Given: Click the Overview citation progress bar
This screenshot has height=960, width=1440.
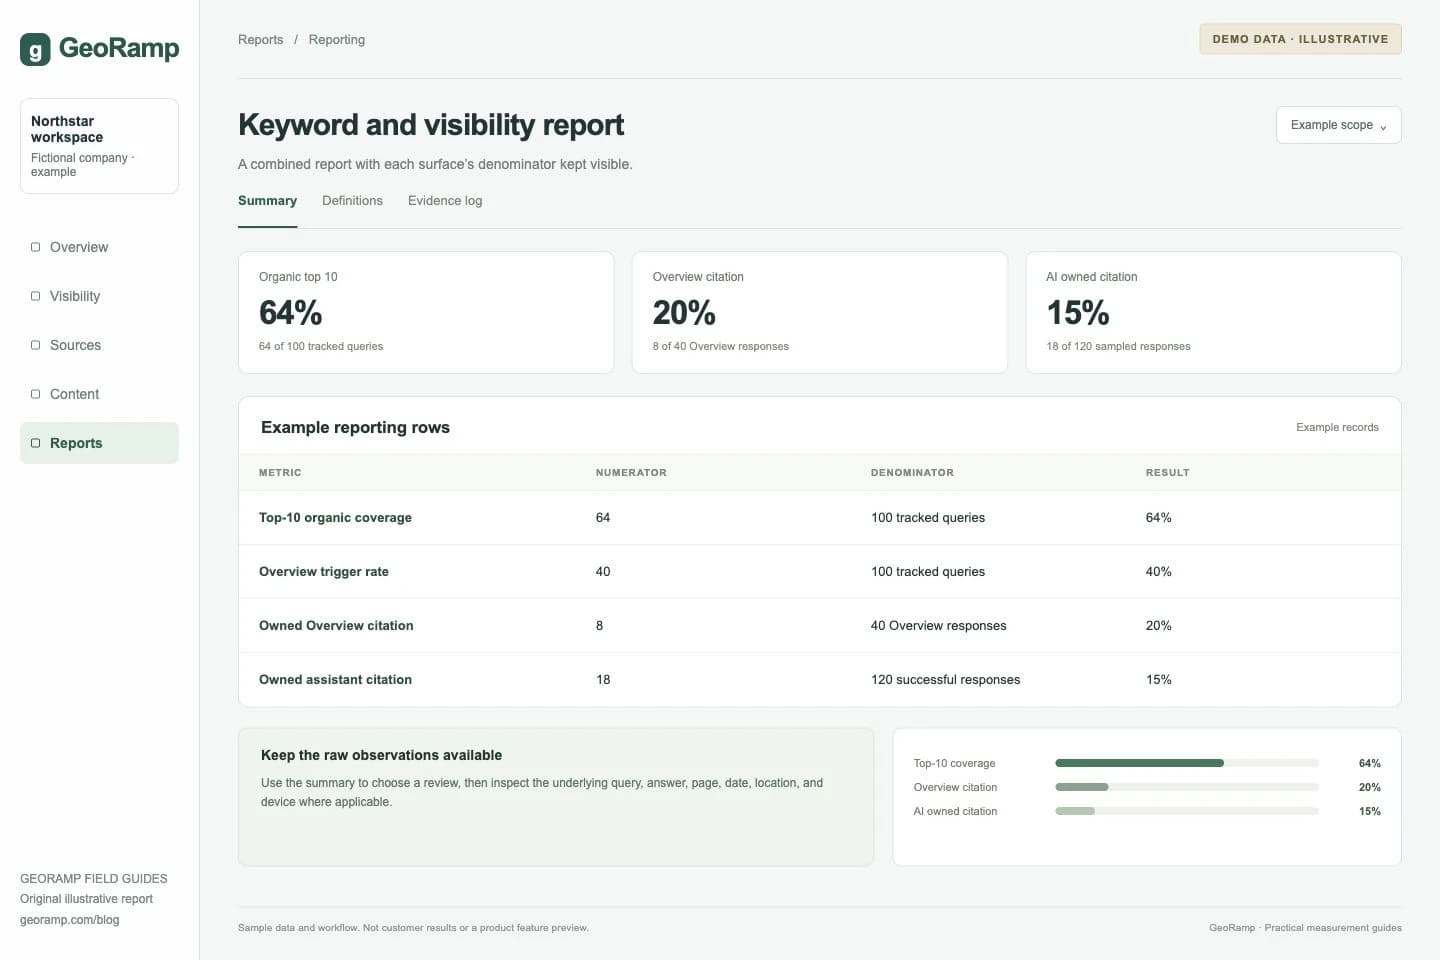Looking at the screenshot, I should click(x=1186, y=787).
